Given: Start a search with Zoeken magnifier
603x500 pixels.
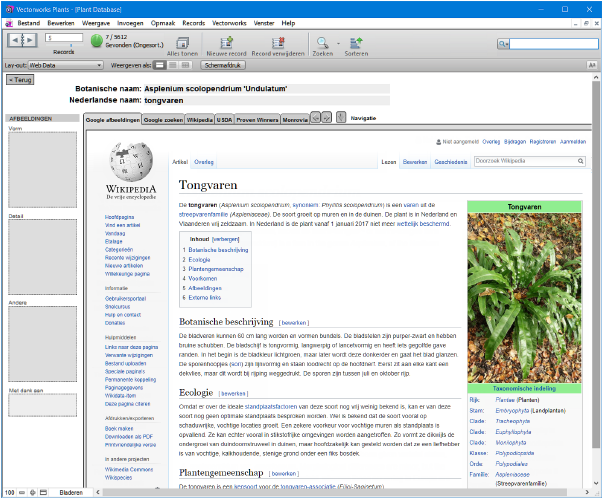Looking at the screenshot, I should pyautogui.click(x=322, y=42).
